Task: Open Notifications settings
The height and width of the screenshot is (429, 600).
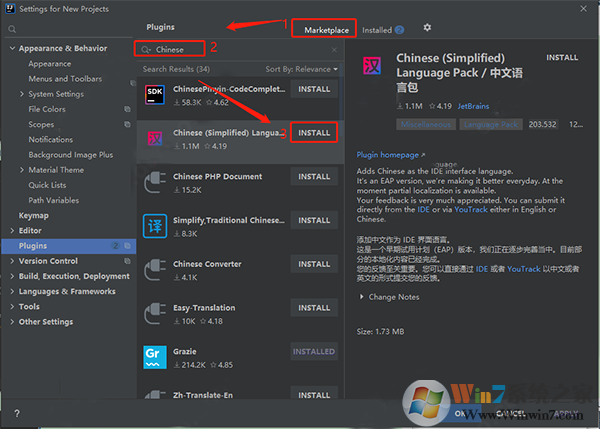Action: click(x=51, y=140)
